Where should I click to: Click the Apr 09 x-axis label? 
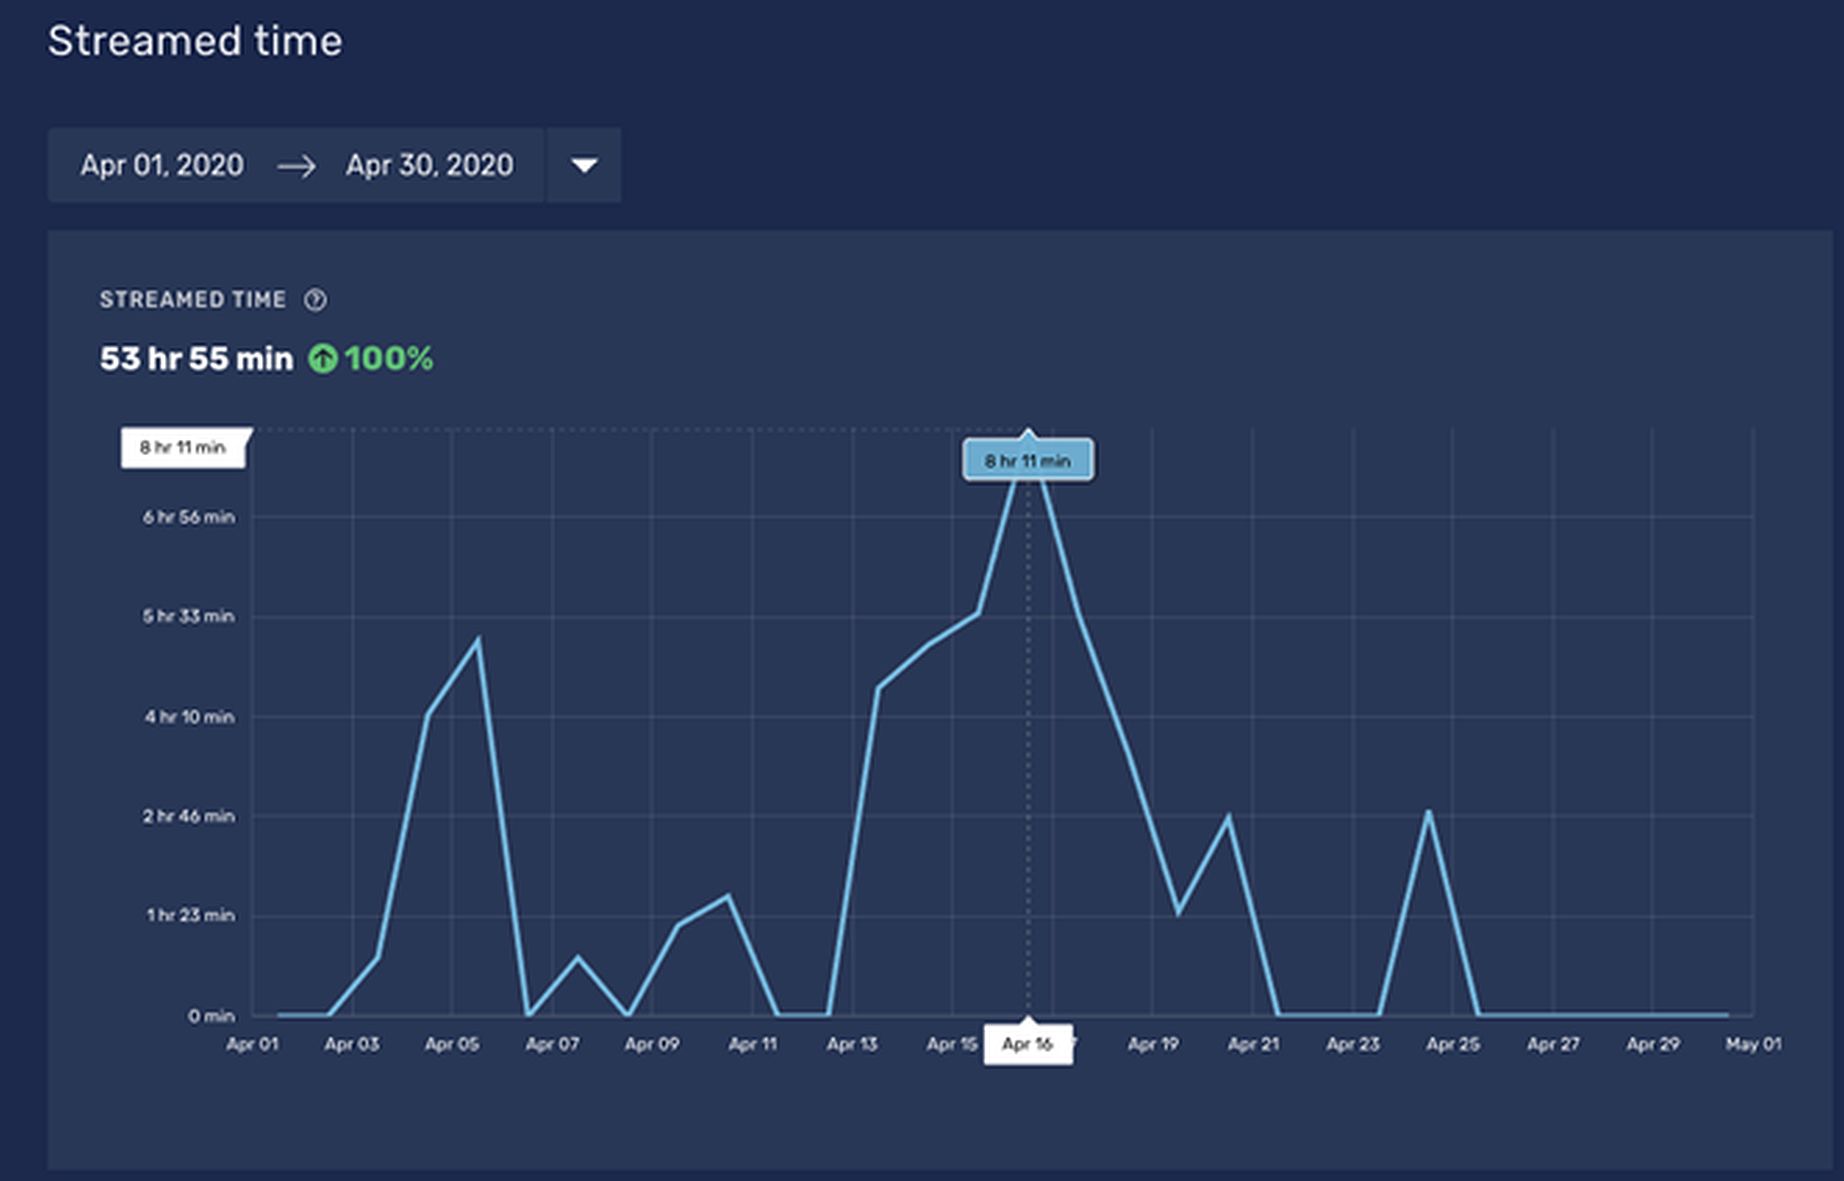652,1044
